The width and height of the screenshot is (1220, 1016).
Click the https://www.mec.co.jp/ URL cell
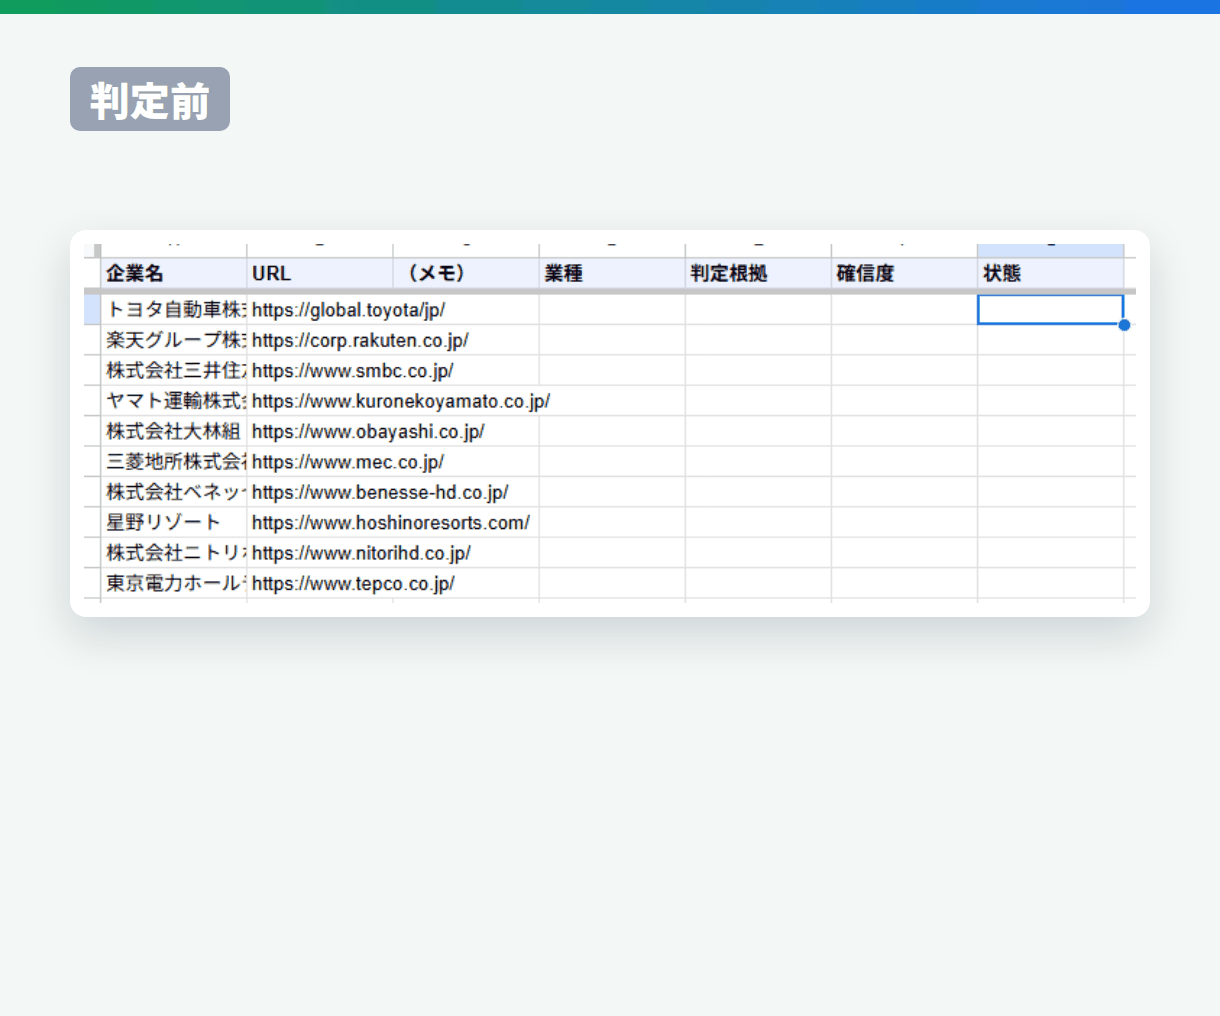(x=320, y=462)
